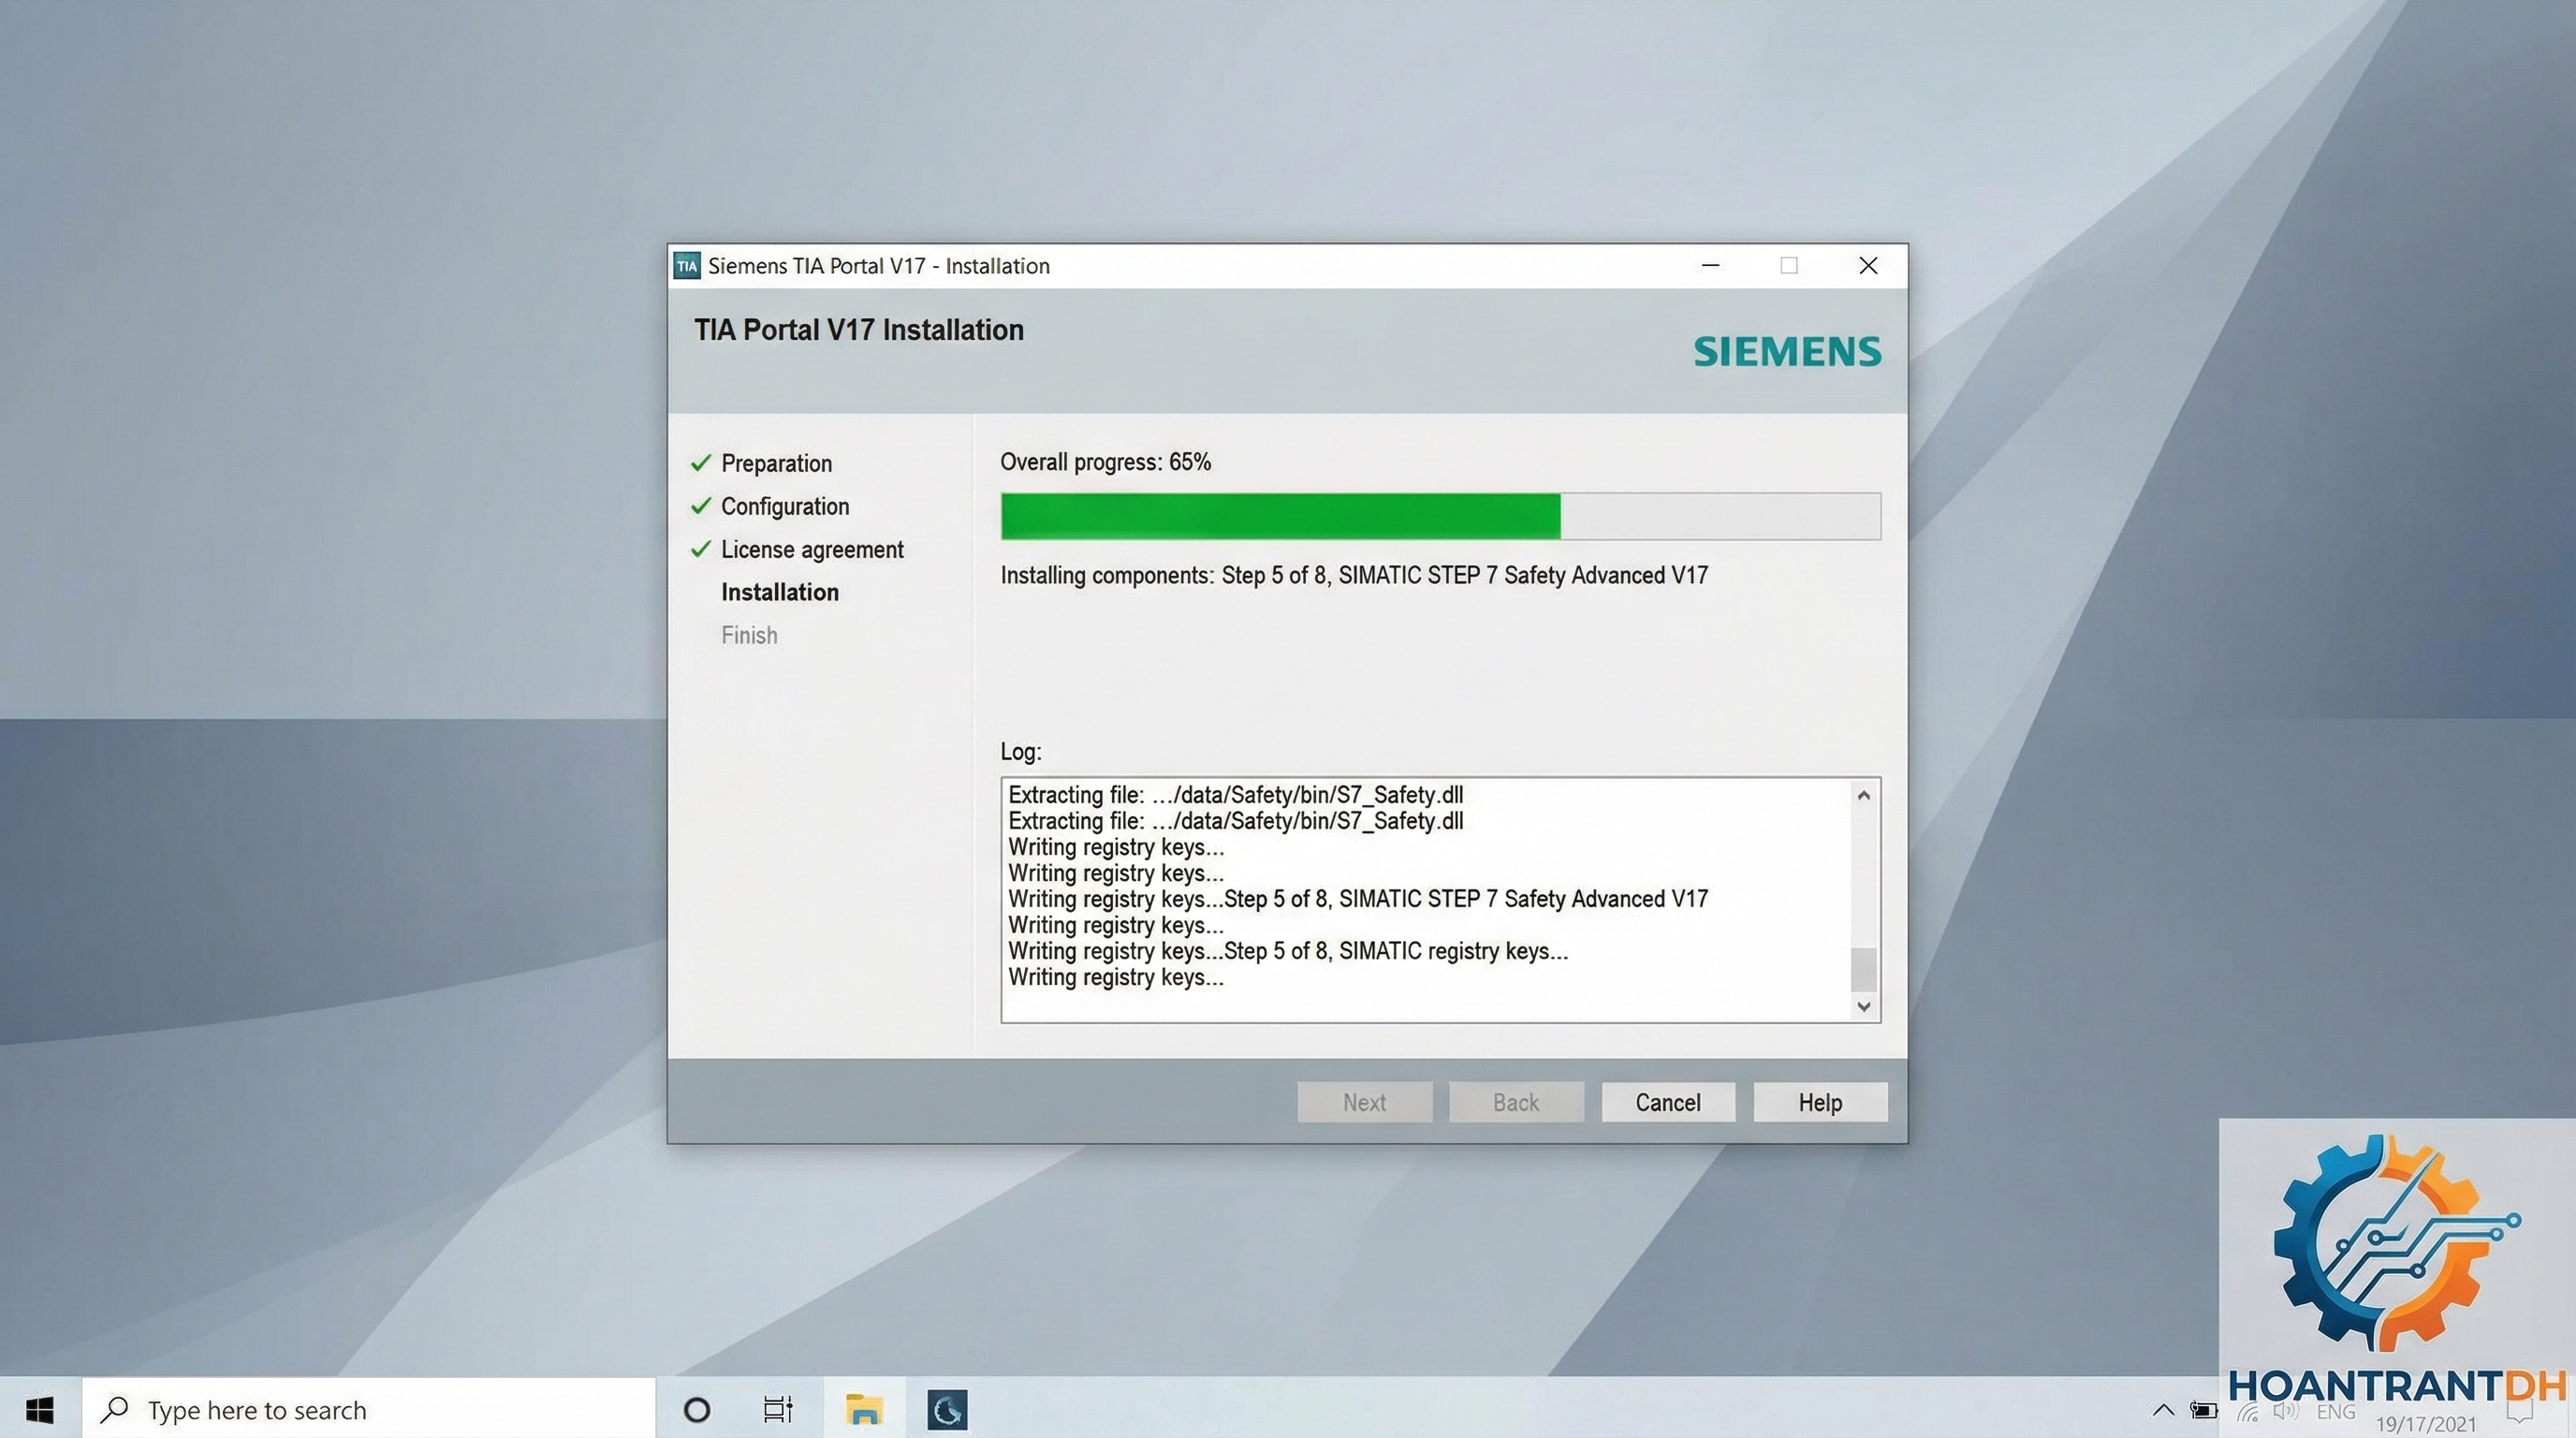
Task: Open Help for the installer
Action: tap(1819, 1102)
